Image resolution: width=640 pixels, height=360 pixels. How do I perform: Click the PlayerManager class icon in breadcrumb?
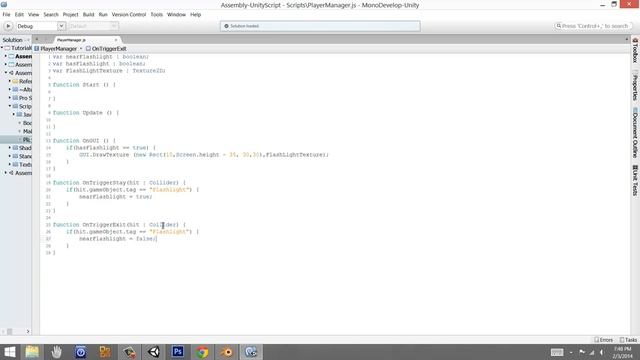pyautogui.click(x=37, y=49)
